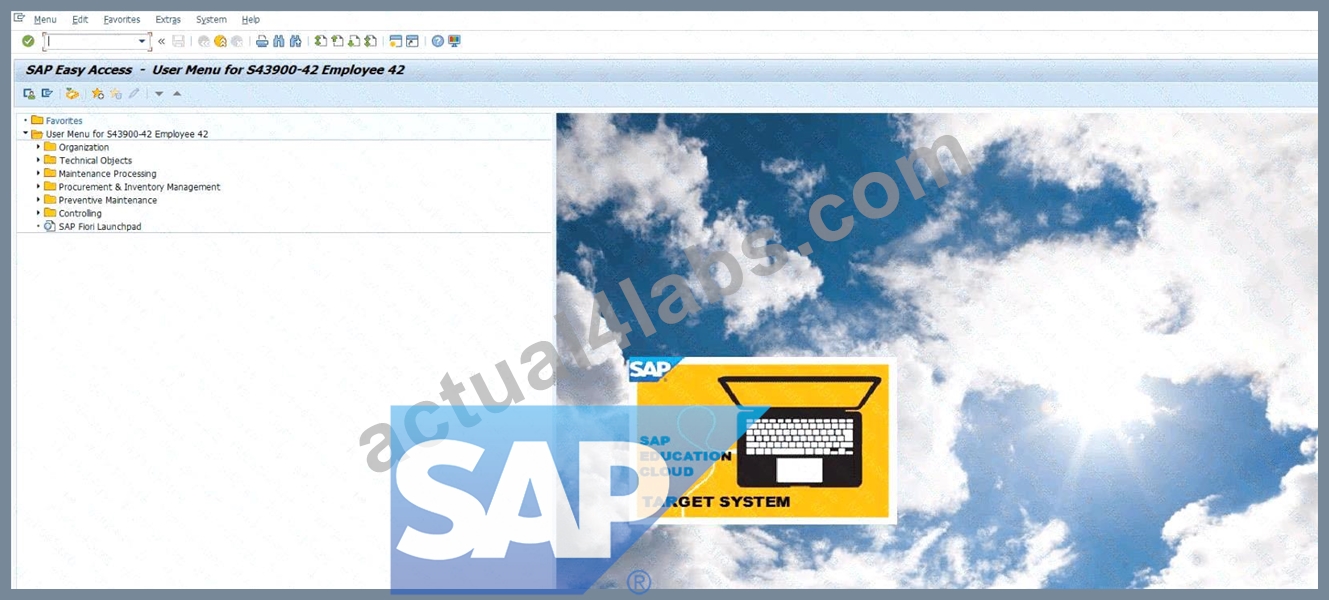
Task: Click the greyed Back arrow icon
Action: 204,41
